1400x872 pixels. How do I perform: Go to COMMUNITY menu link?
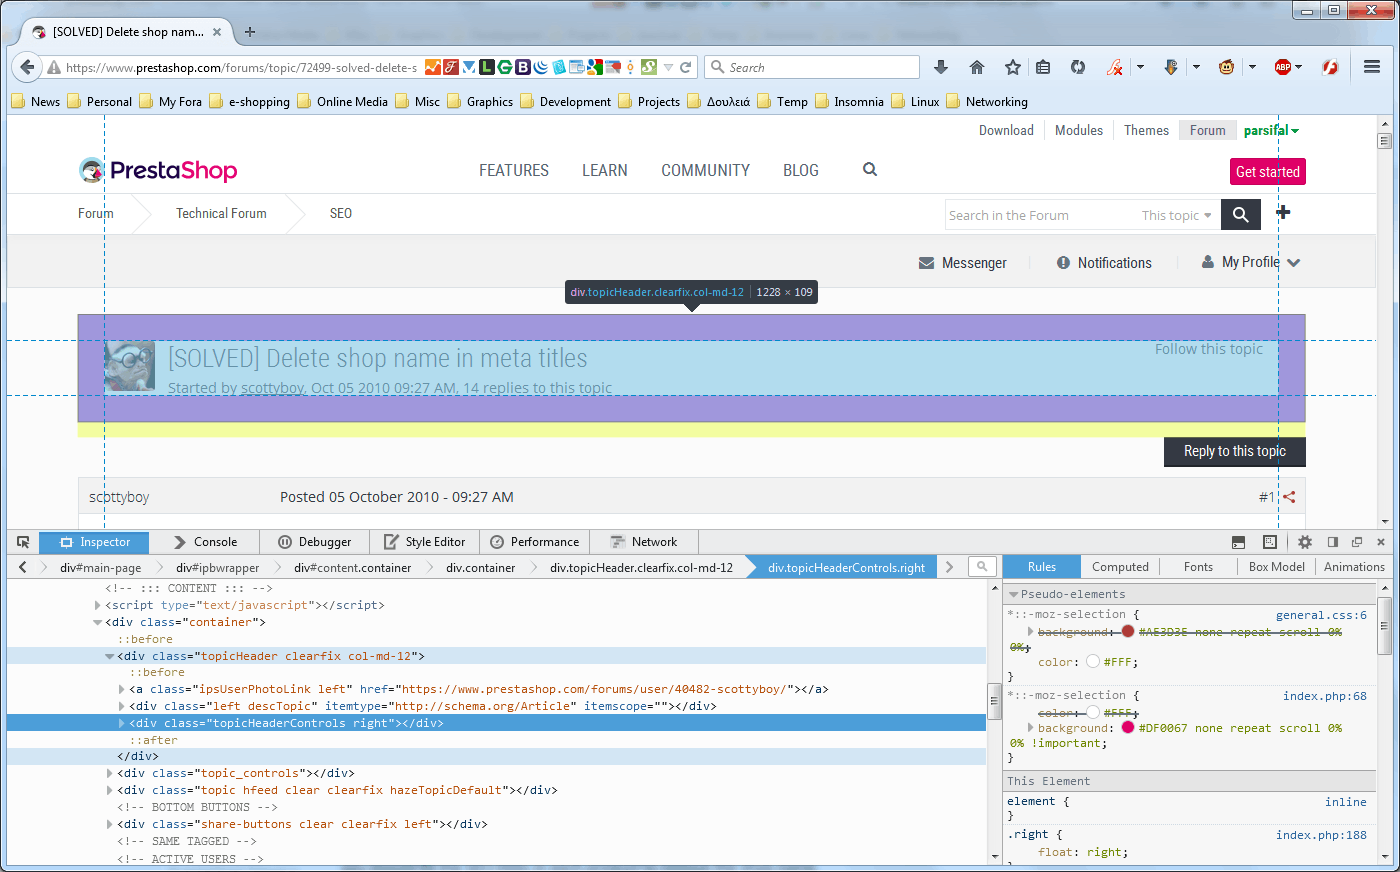[705, 170]
